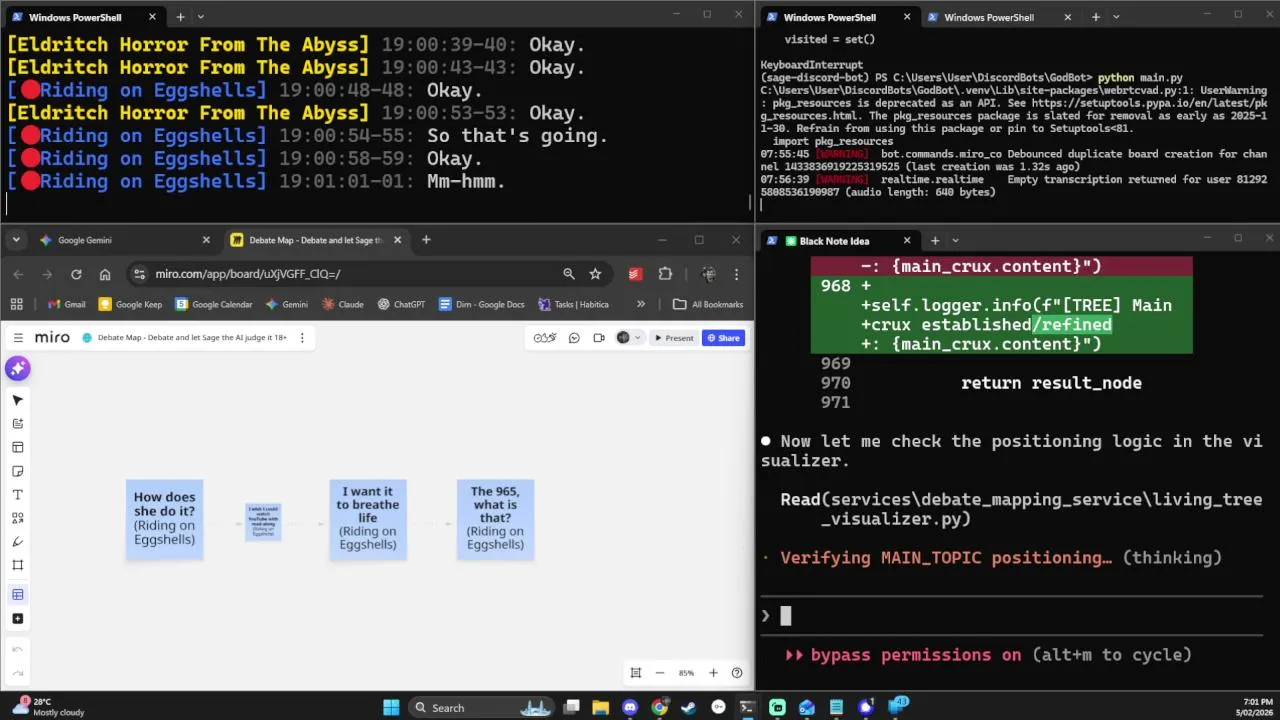The width and height of the screenshot is (1280, 720).
Task: Select the 'I want to breathe life' sticky
Action: point(368,519)
